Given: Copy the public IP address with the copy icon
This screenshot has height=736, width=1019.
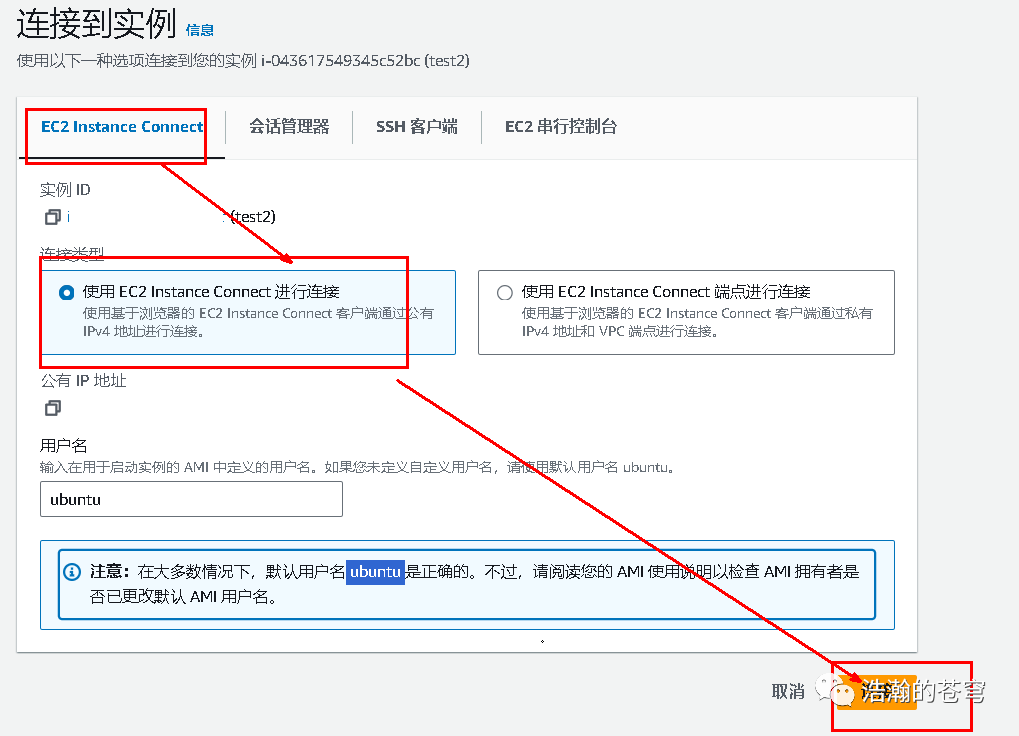Looking at the screenshot, I should [x=53, y=408].
